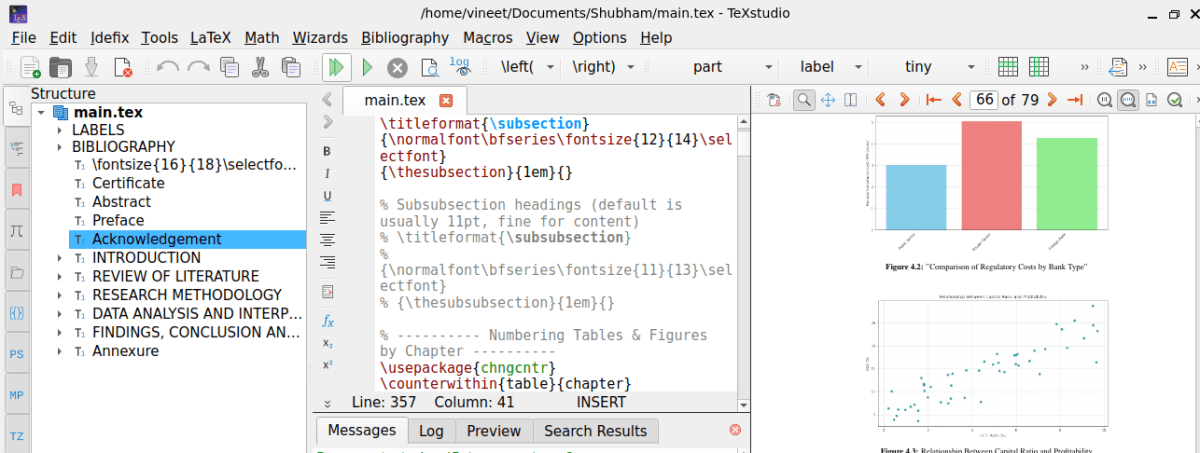Insert a subscript using the x₂ icon
1200x453 pixels.
point(327,343)
